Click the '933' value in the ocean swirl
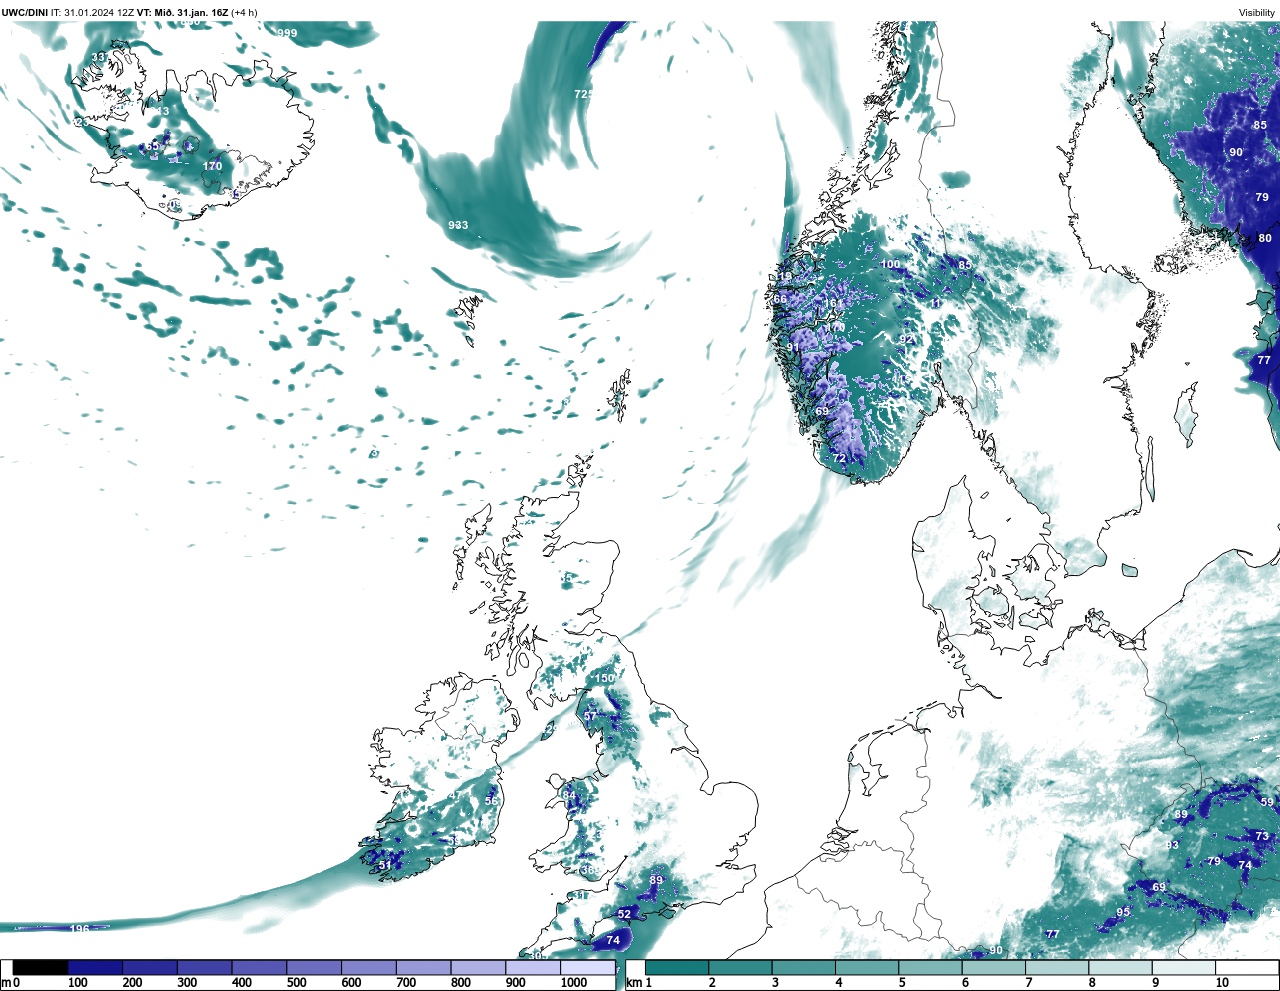Image resolution: width=1280 pixels, height=991 pixels. 458,225
